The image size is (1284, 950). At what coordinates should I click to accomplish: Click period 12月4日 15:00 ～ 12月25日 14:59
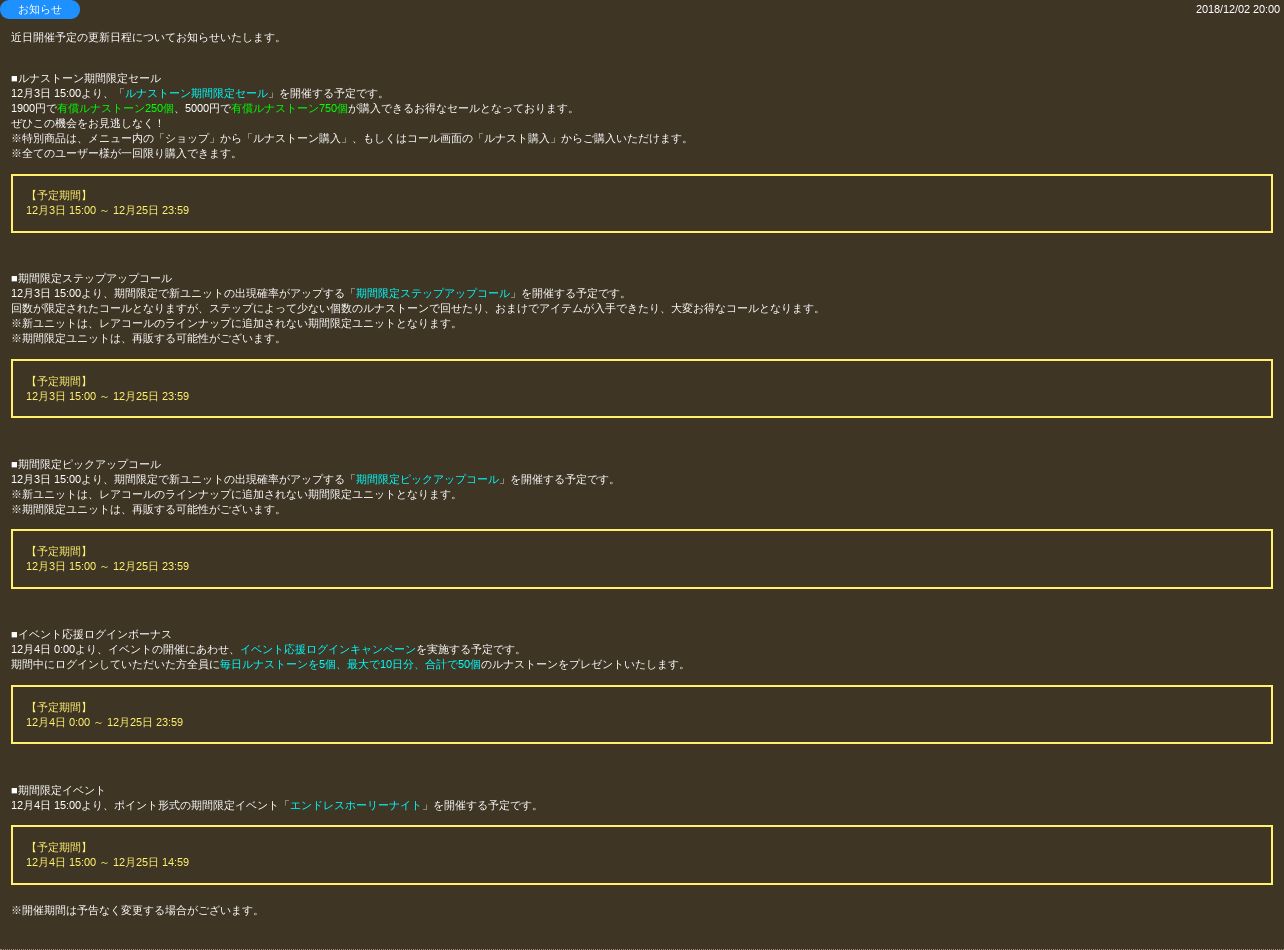pyautogui.click(x=107, y=862)
